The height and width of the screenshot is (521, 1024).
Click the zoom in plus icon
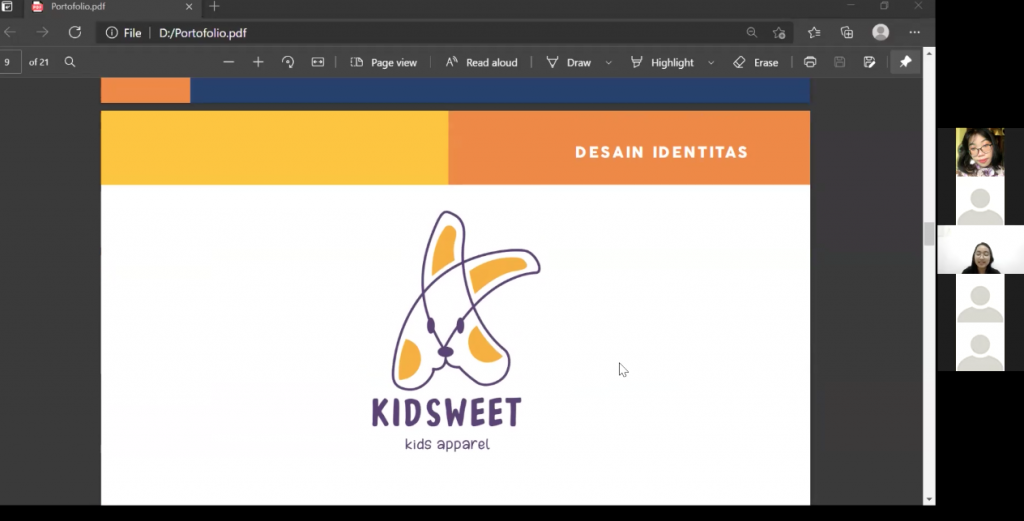[x=258, y=62]
